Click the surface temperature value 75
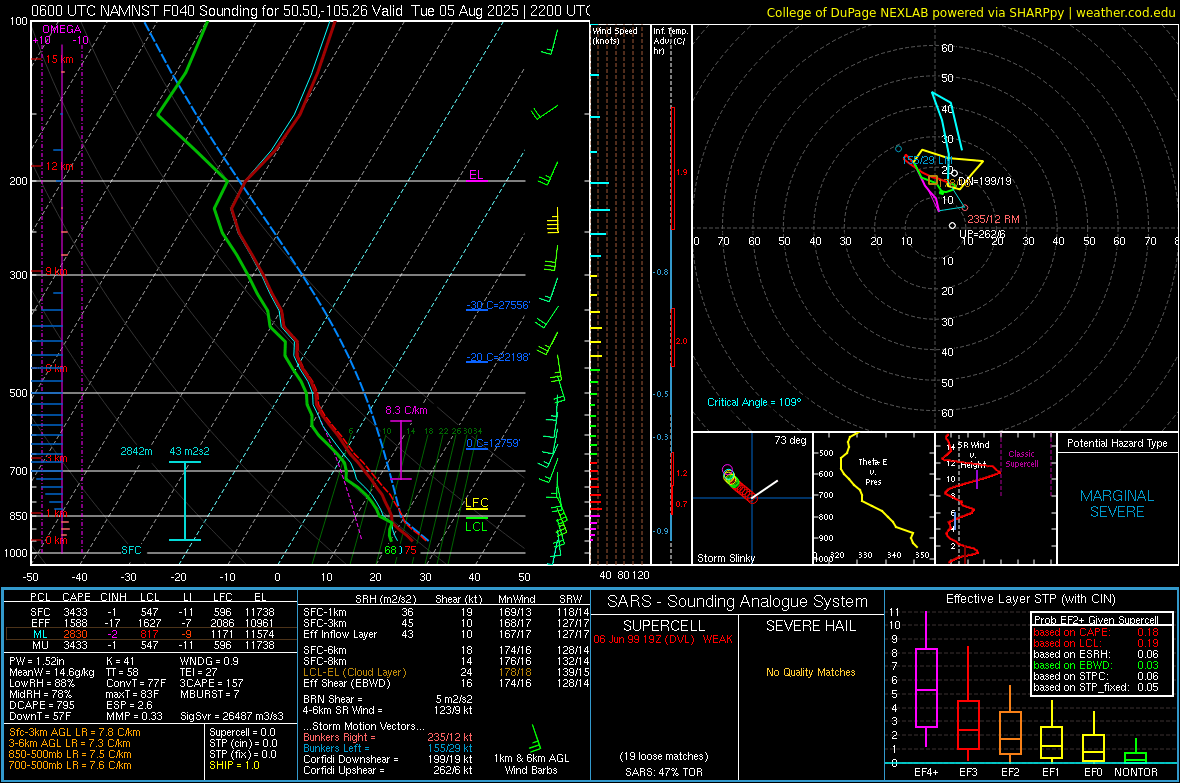This screenshot has height=783, width=1180. tap(410, 550)
